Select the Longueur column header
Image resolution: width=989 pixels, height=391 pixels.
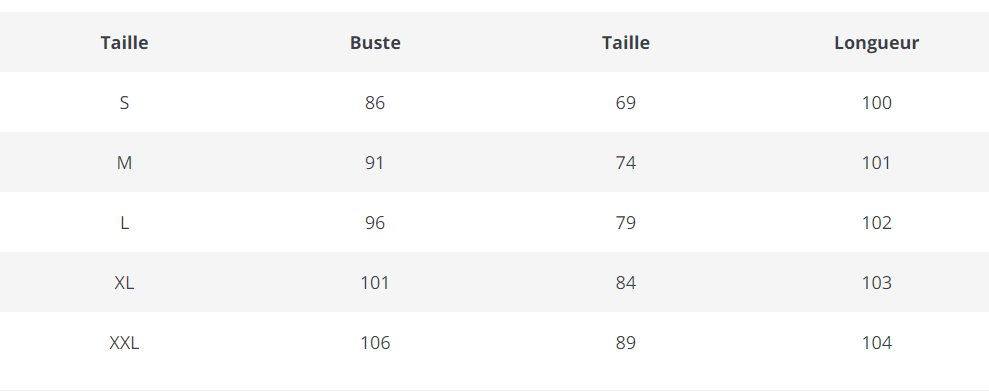pyautogui.click(x=876, y=42)
